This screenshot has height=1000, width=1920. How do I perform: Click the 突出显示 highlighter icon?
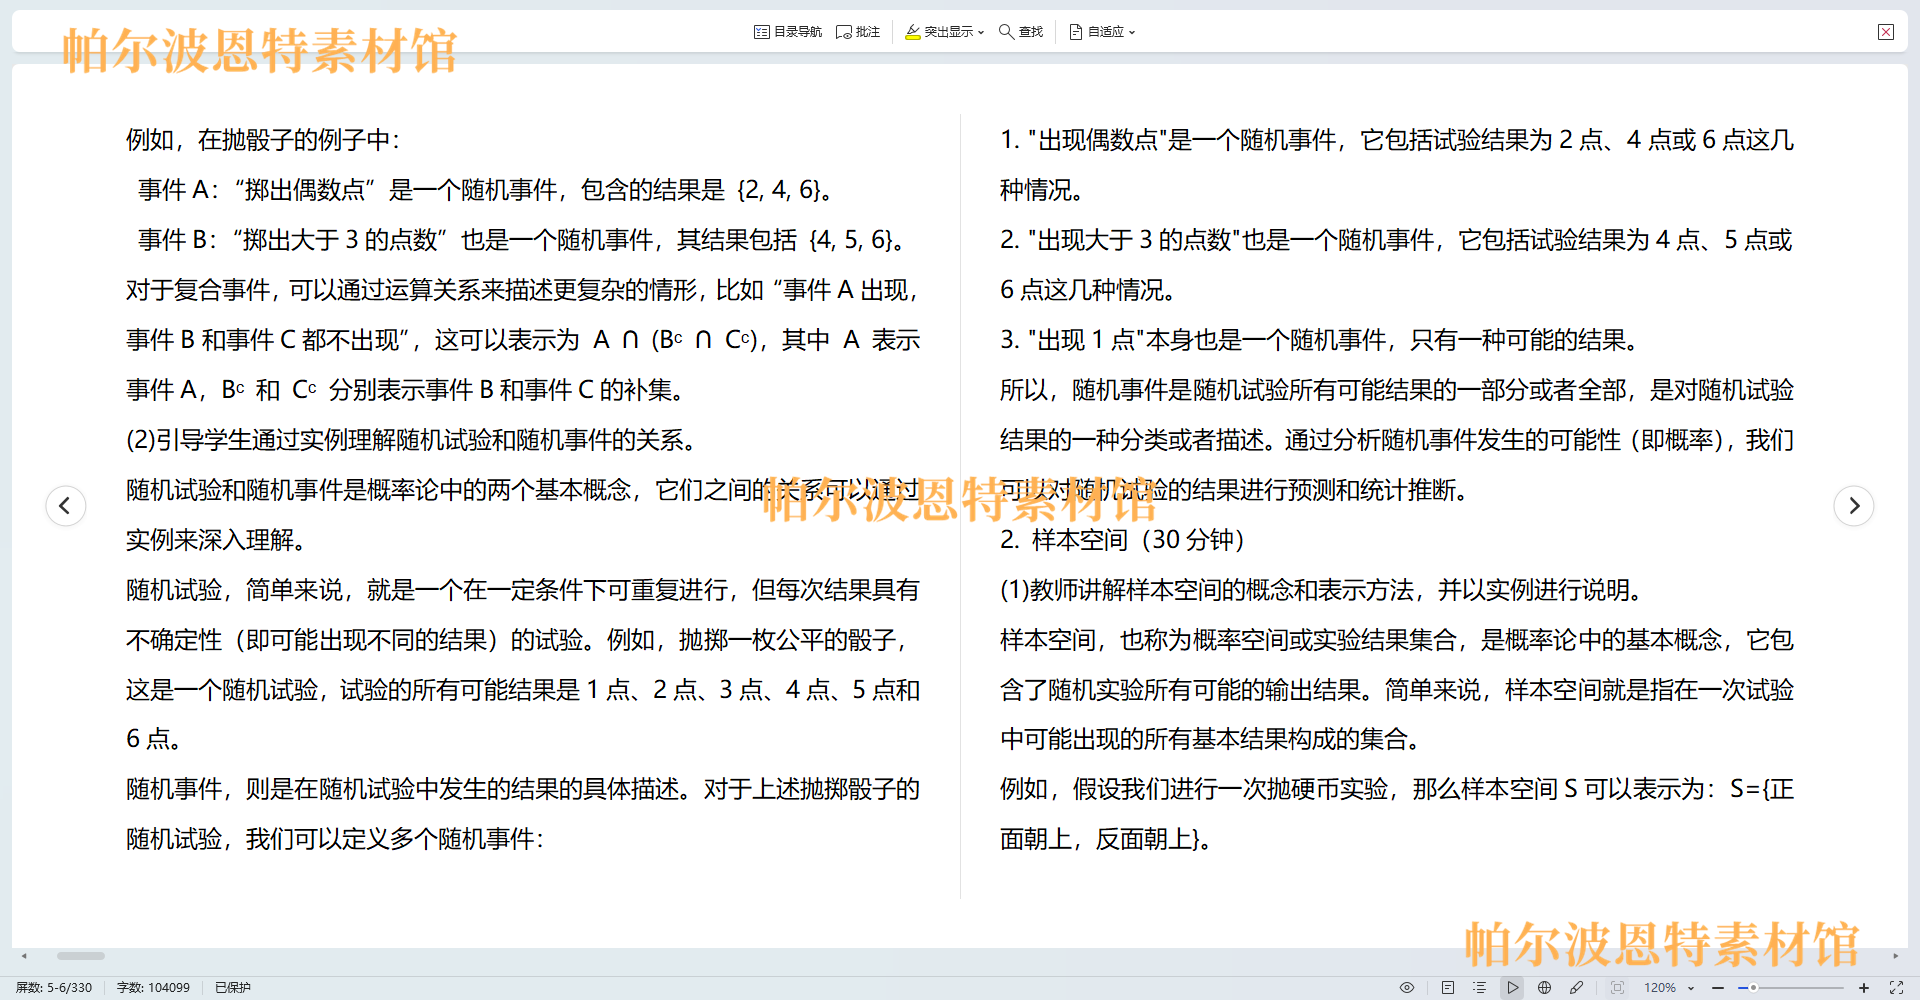tap(912, 32)
